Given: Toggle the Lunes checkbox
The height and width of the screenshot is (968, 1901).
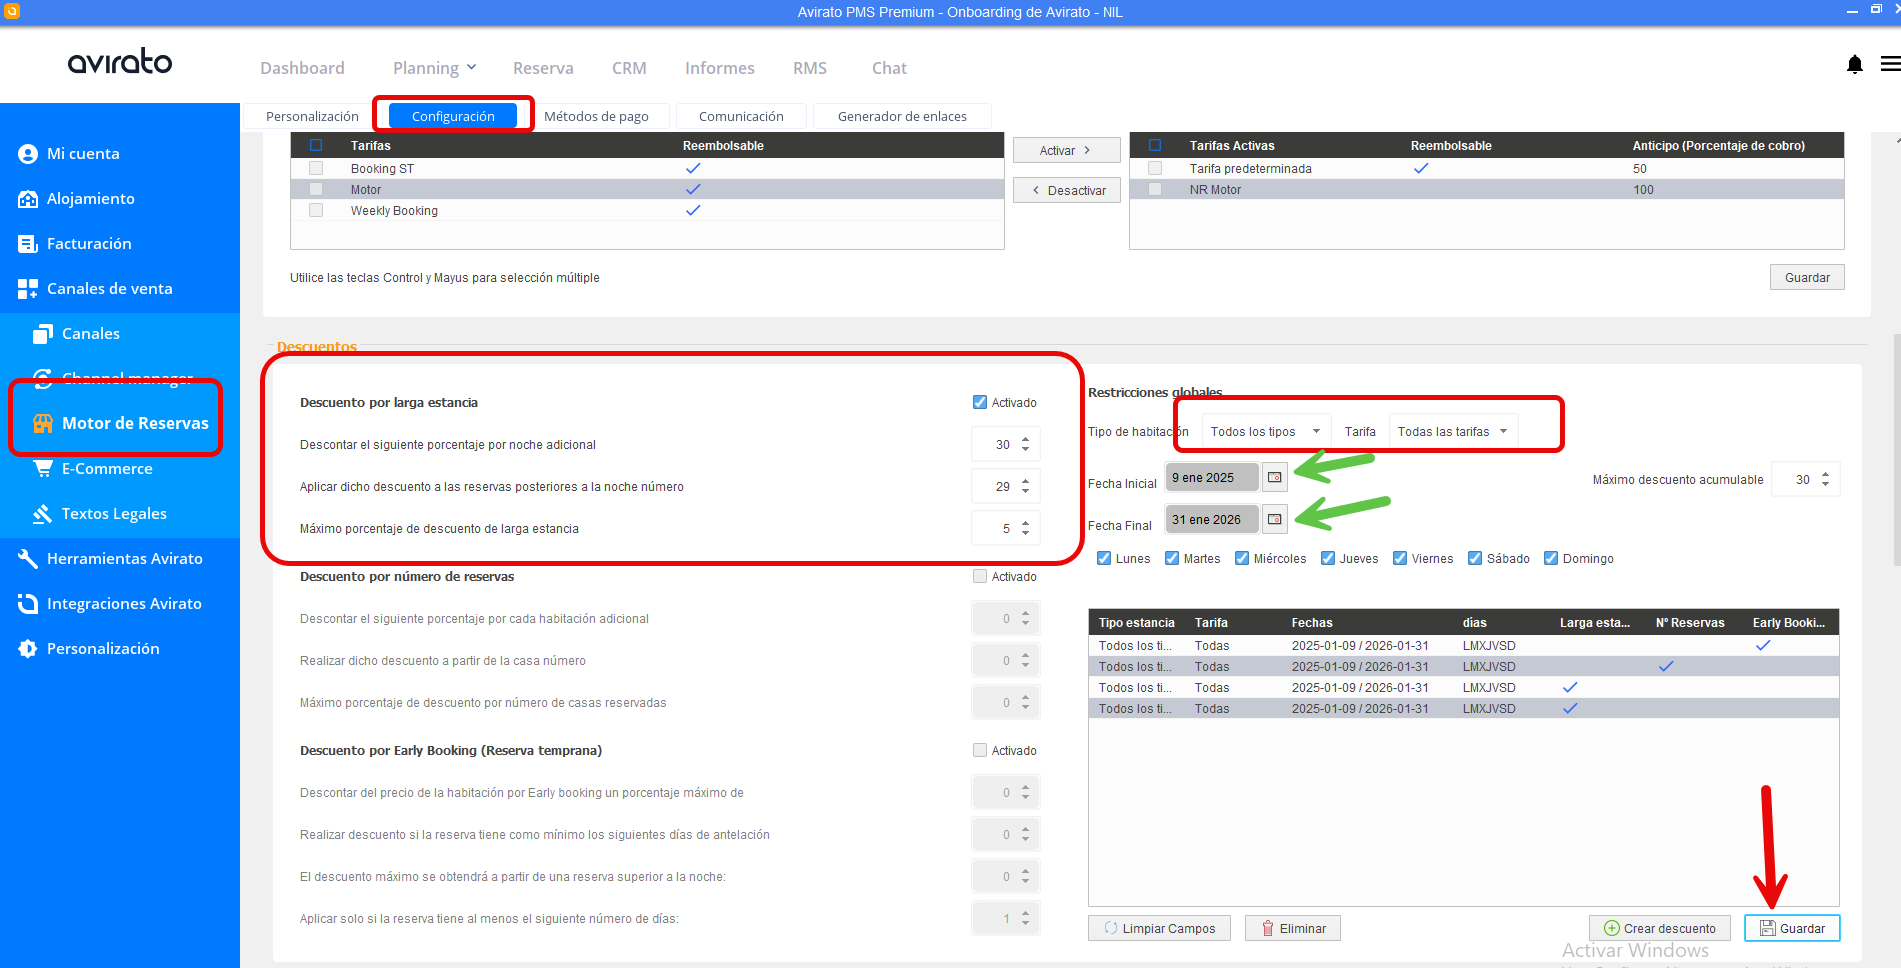Looking at the screenshot, I should pos(1104,559).
